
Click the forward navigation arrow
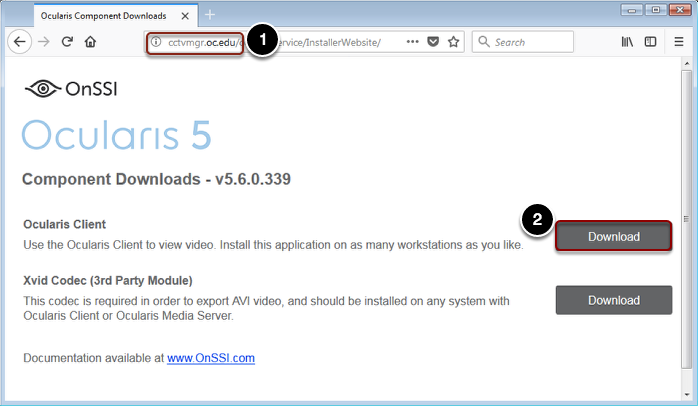(x=44, y=42)
